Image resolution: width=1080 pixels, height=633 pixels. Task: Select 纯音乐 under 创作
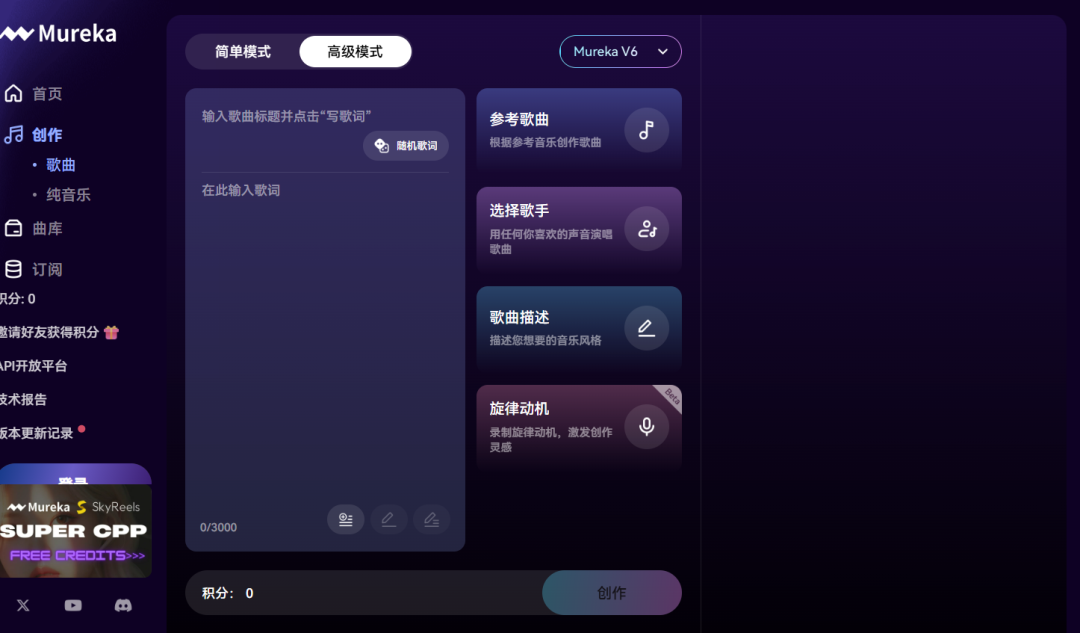pos(68,195)
